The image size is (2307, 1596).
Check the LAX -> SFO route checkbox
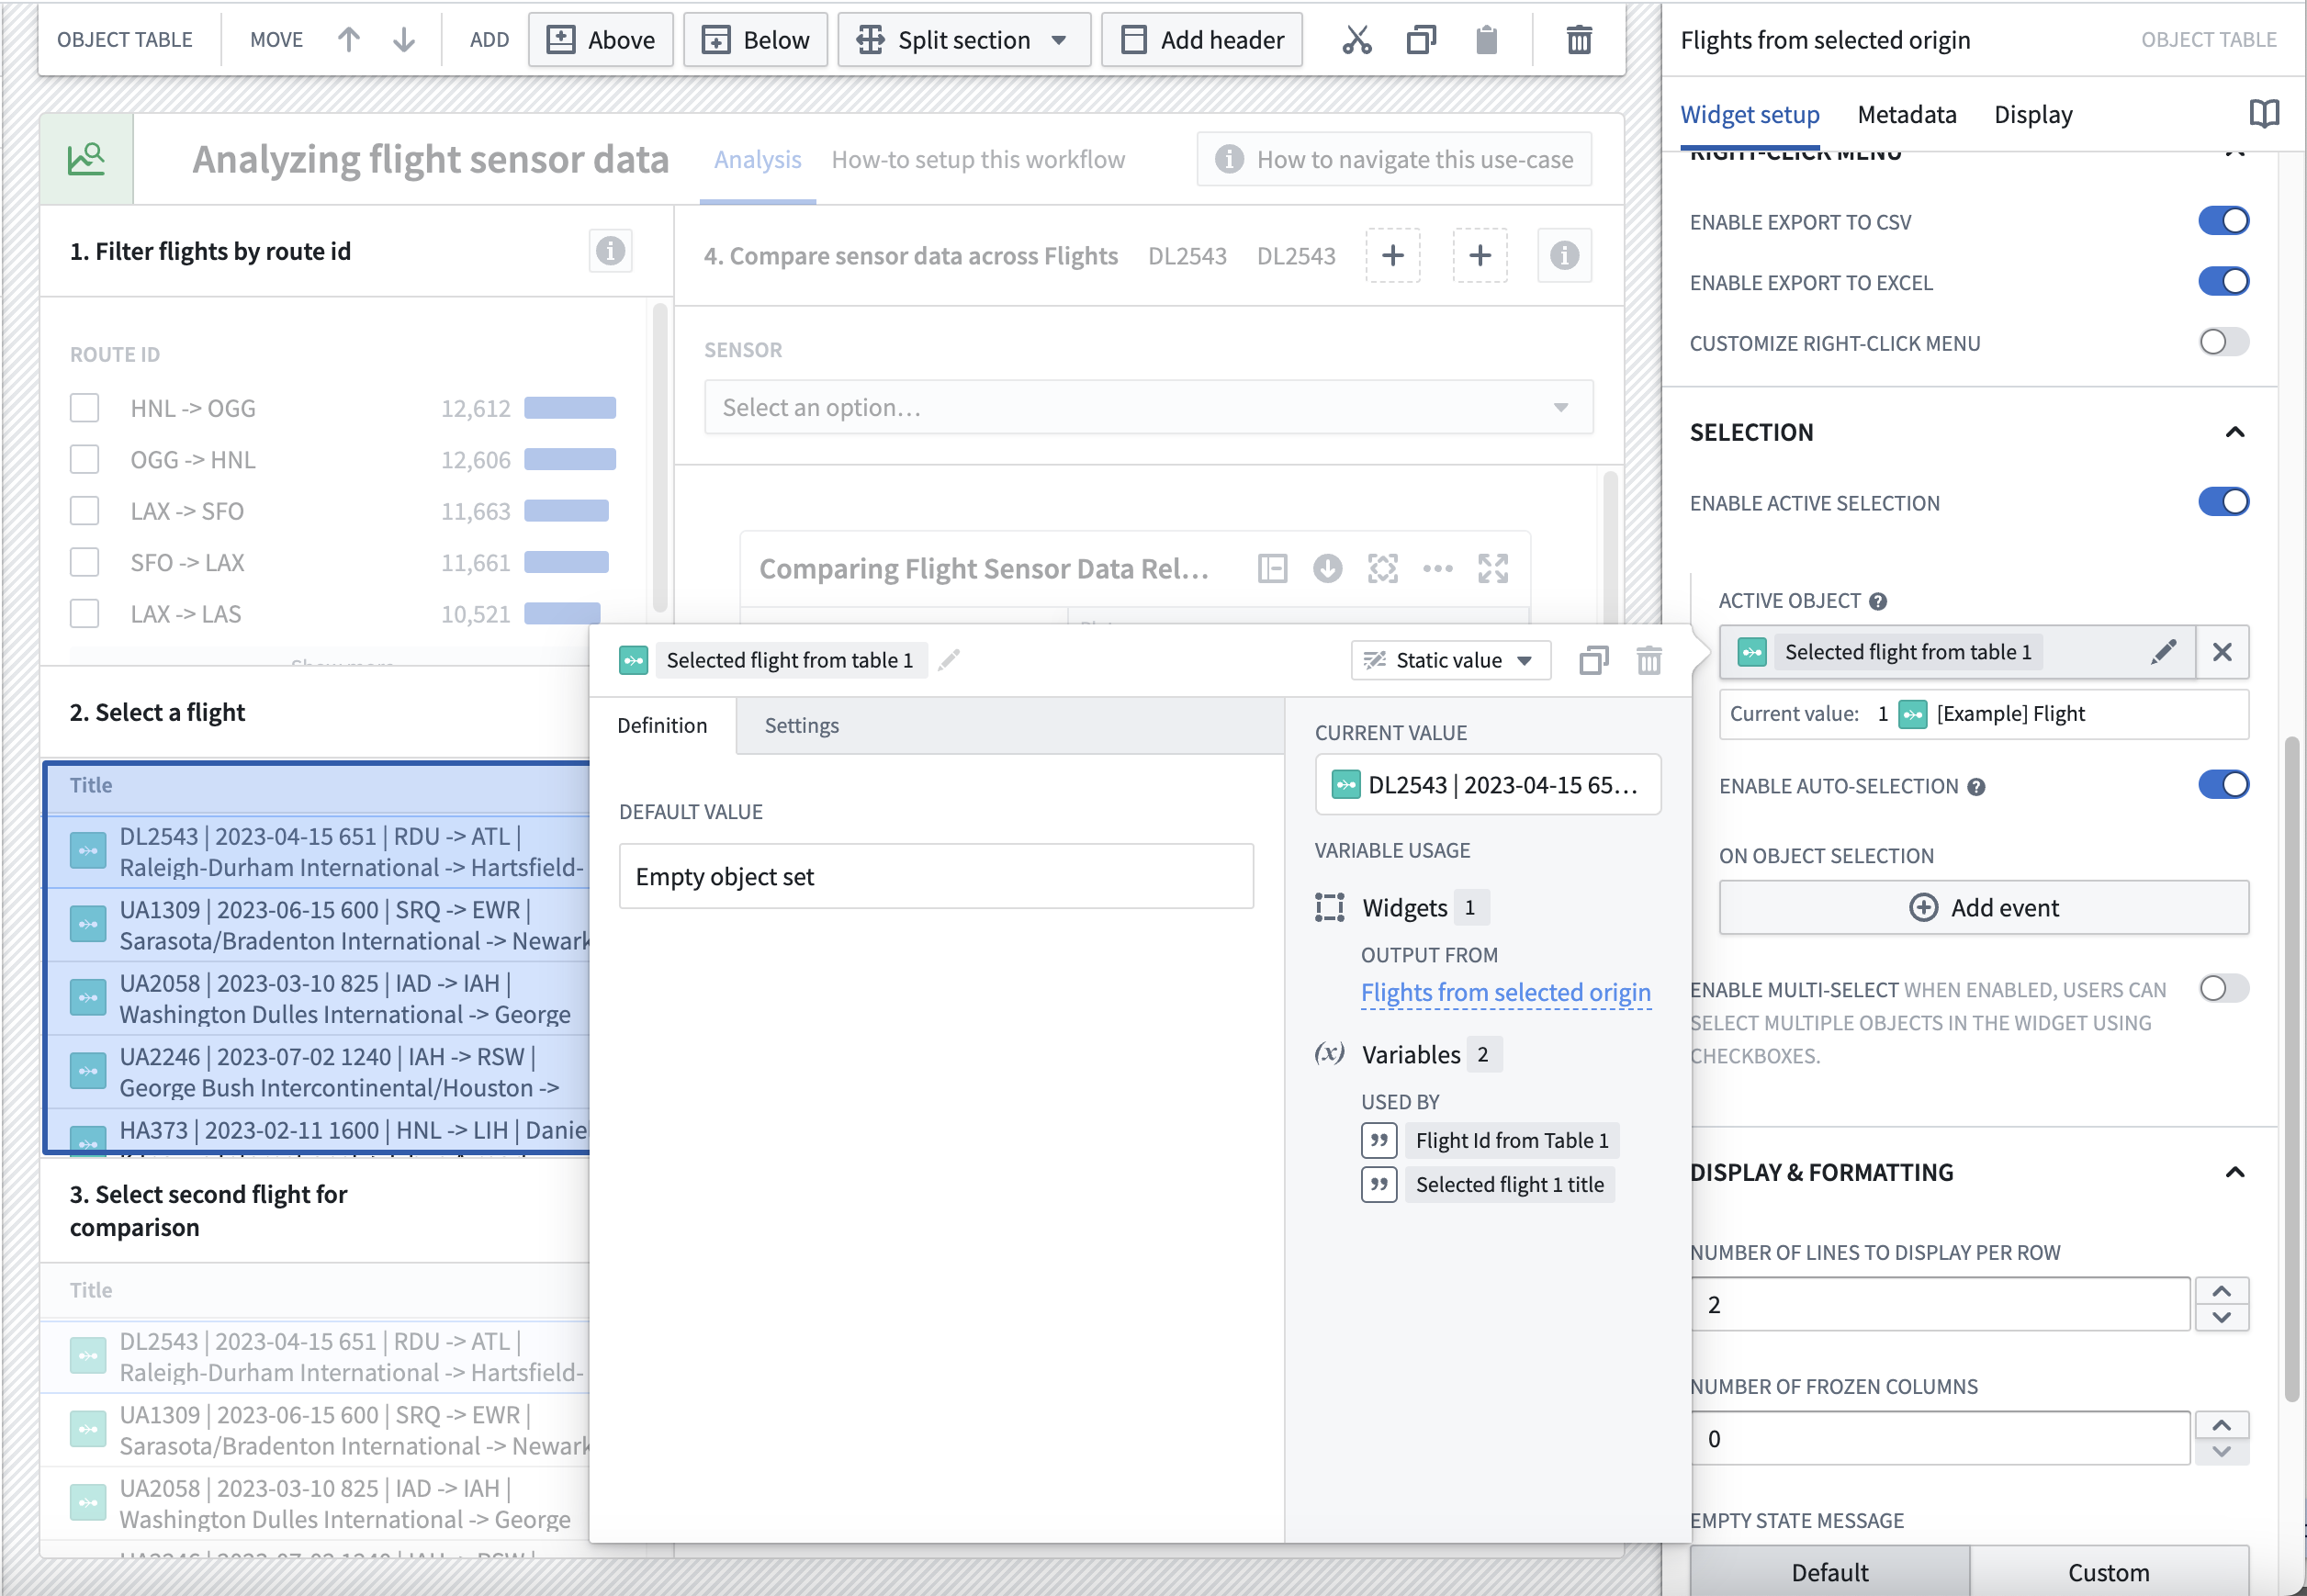point(84,511)
